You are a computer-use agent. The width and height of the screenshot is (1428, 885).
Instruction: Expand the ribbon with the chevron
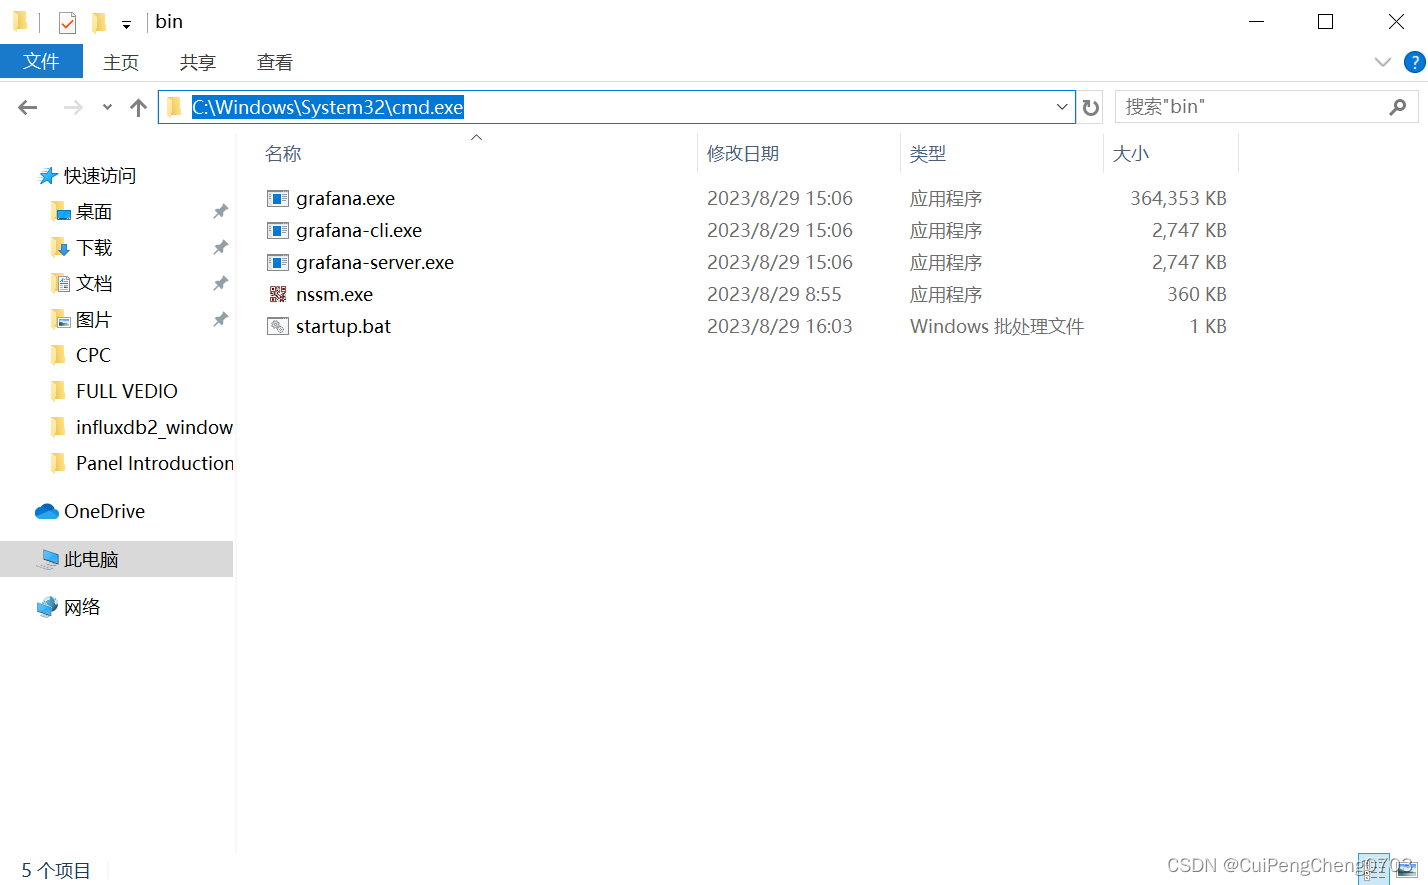[1383, 62]
